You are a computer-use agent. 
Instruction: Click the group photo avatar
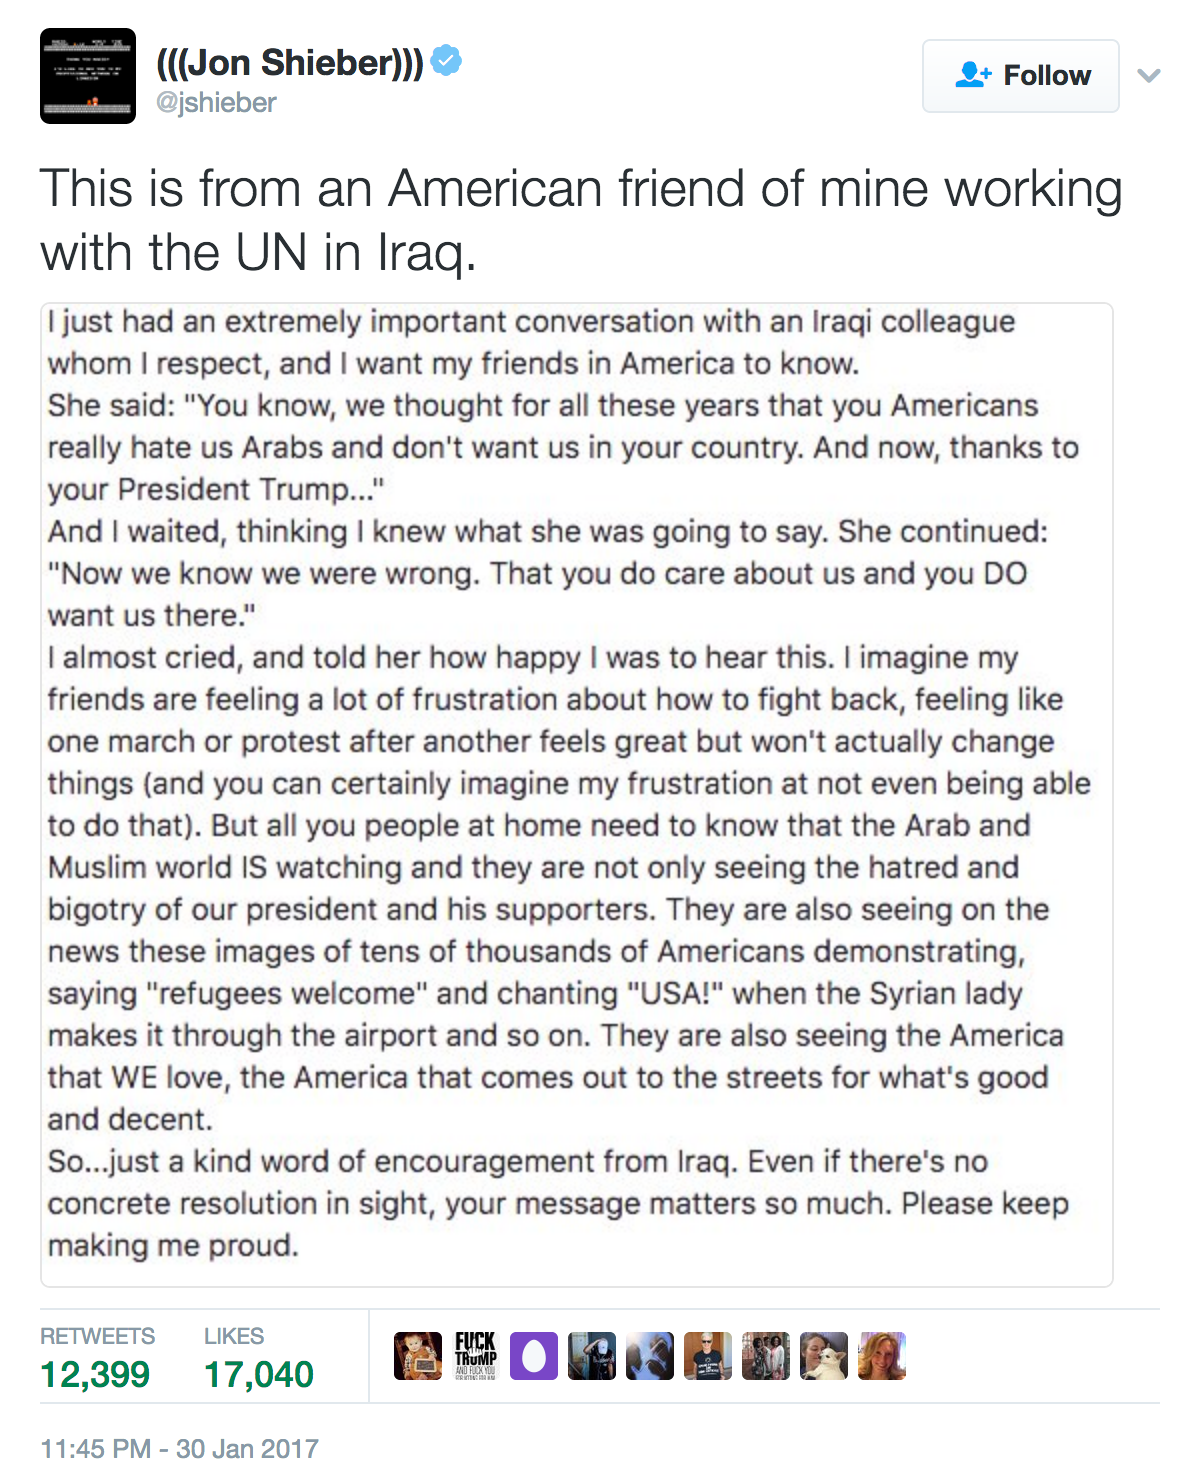click(x=766, y=1356)
